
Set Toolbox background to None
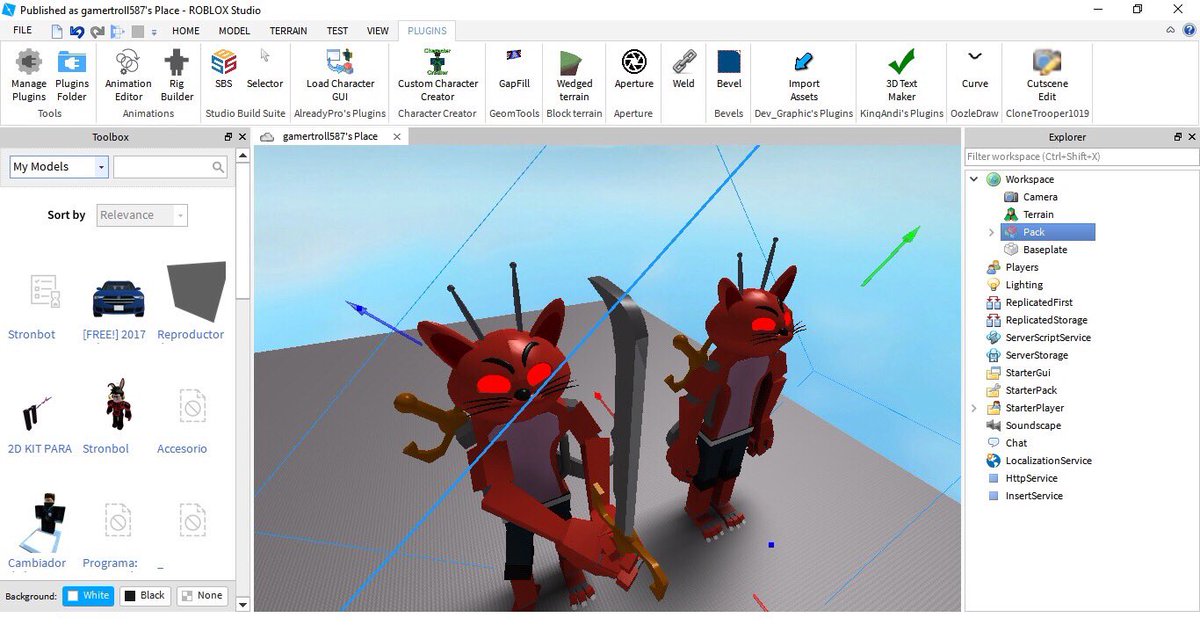[202, 595]
